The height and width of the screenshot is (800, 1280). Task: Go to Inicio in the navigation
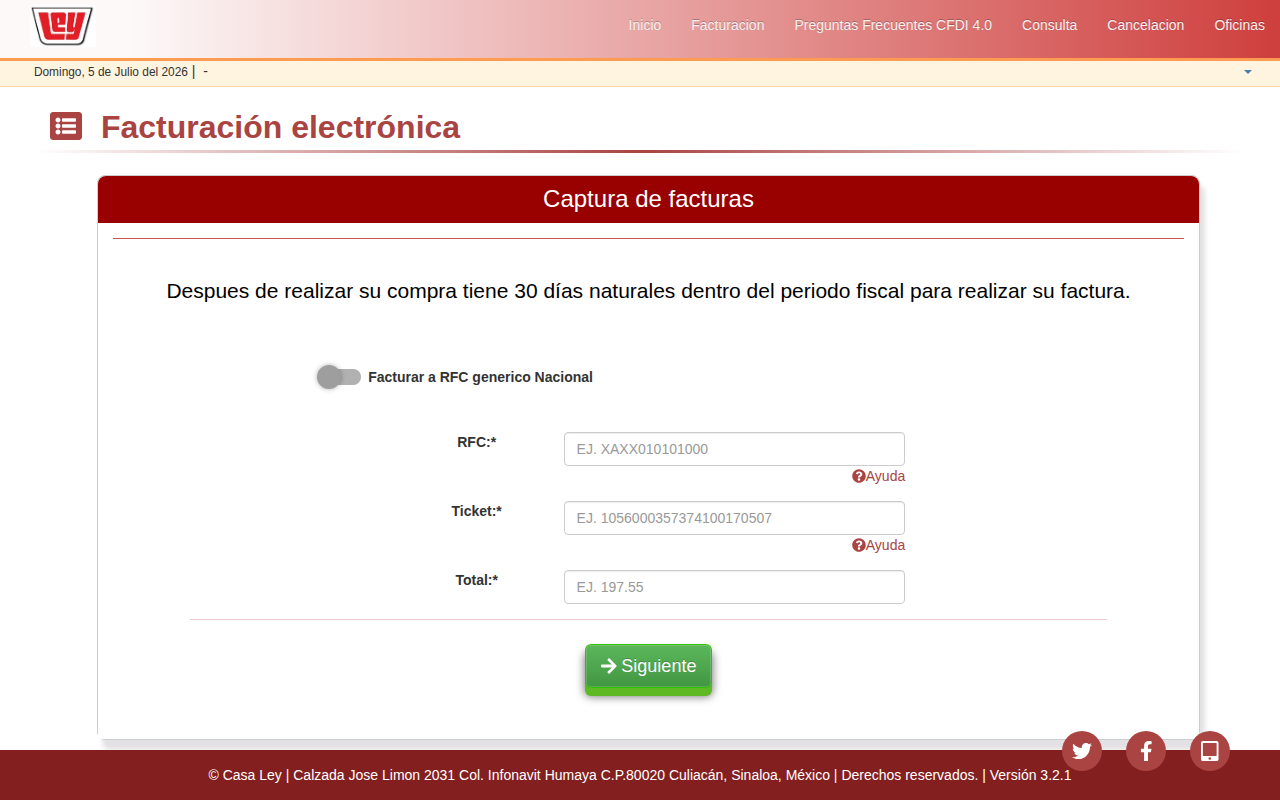645,25
